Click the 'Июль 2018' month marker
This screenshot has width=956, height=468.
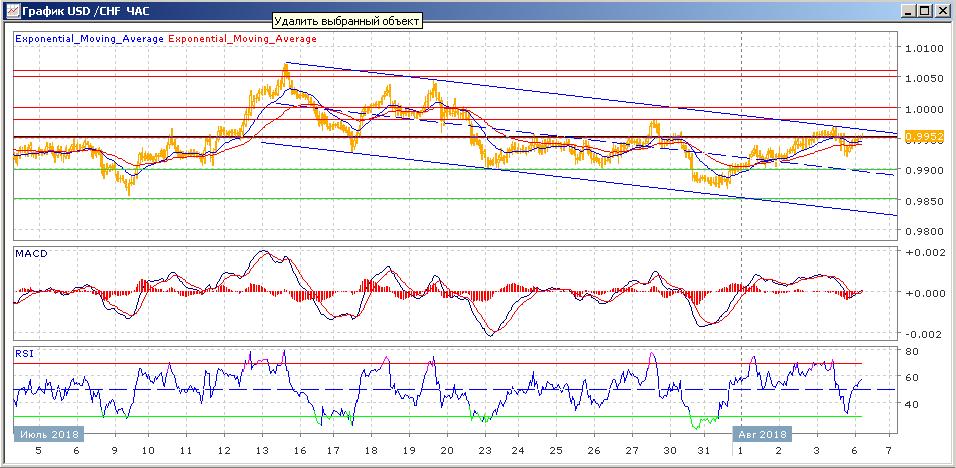49,434
